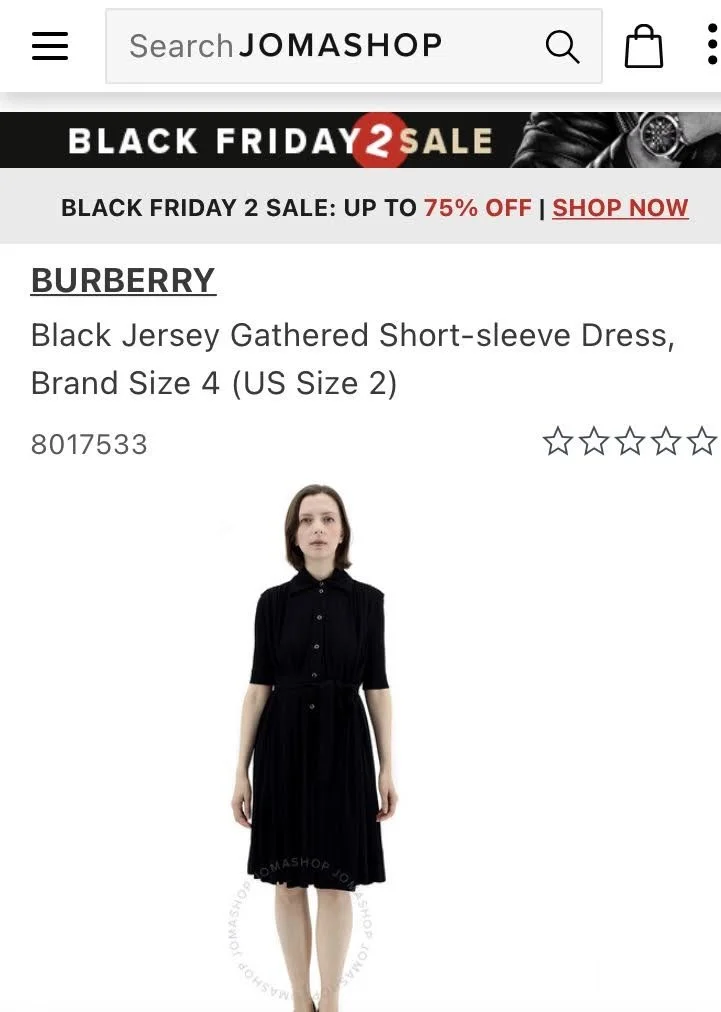Give the product five stars
The height and width of the screenshot is (1012, 721).
(702, 442)
